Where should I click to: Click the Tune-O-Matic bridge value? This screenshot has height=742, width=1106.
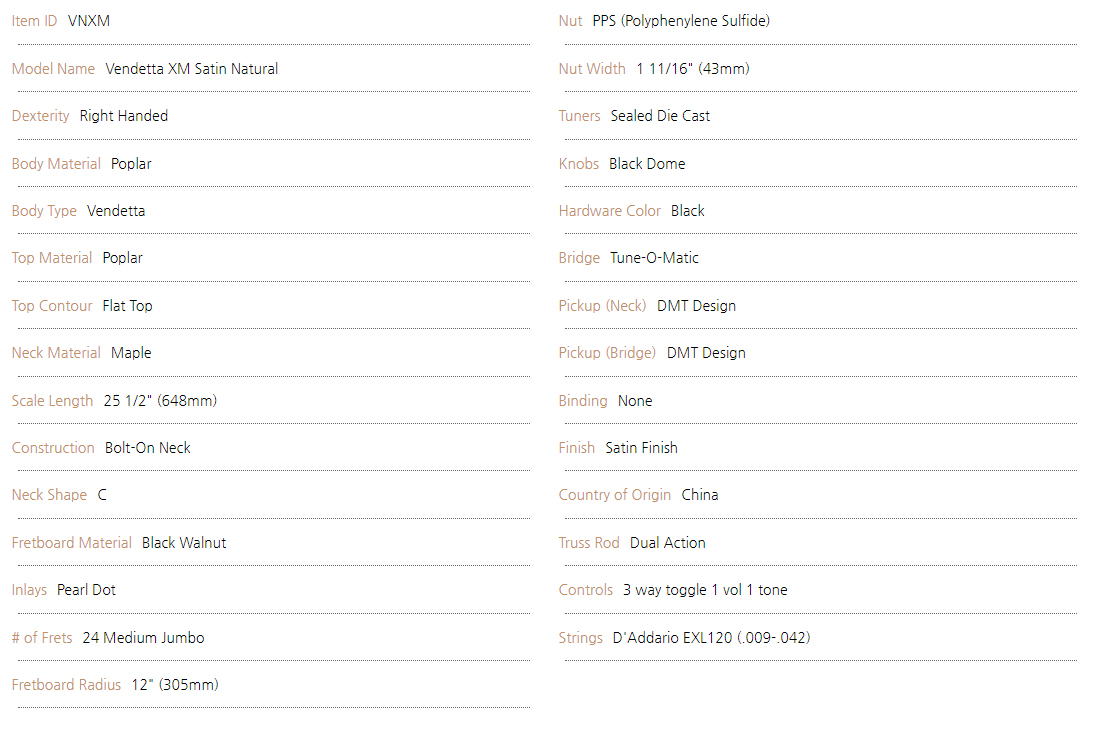654,258
